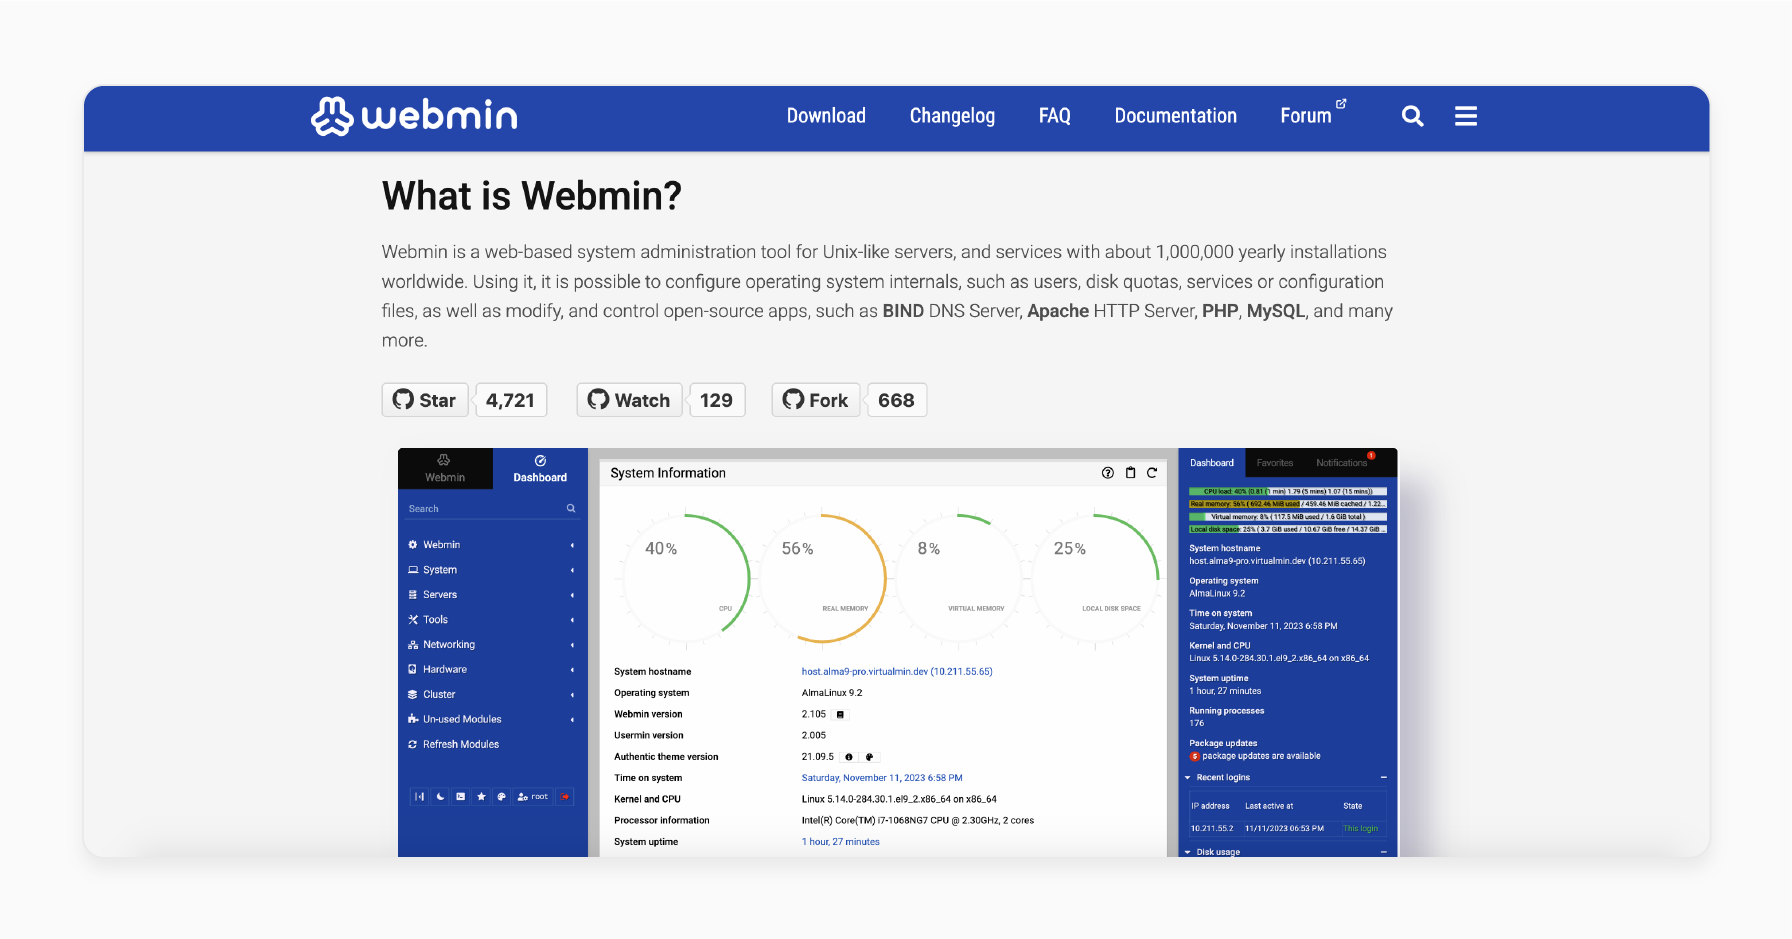The height and width of the screenshot is (939, 1792).
Task: Open the Changelog page
Action: (x=952, y=116)
